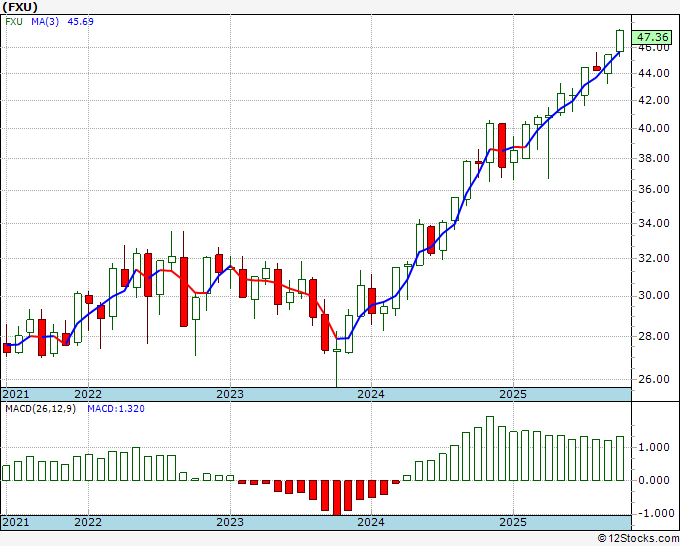Click 2022 on the price chart timeline
The width and height of the screenshot is (680, 546).
pos(88,394)
